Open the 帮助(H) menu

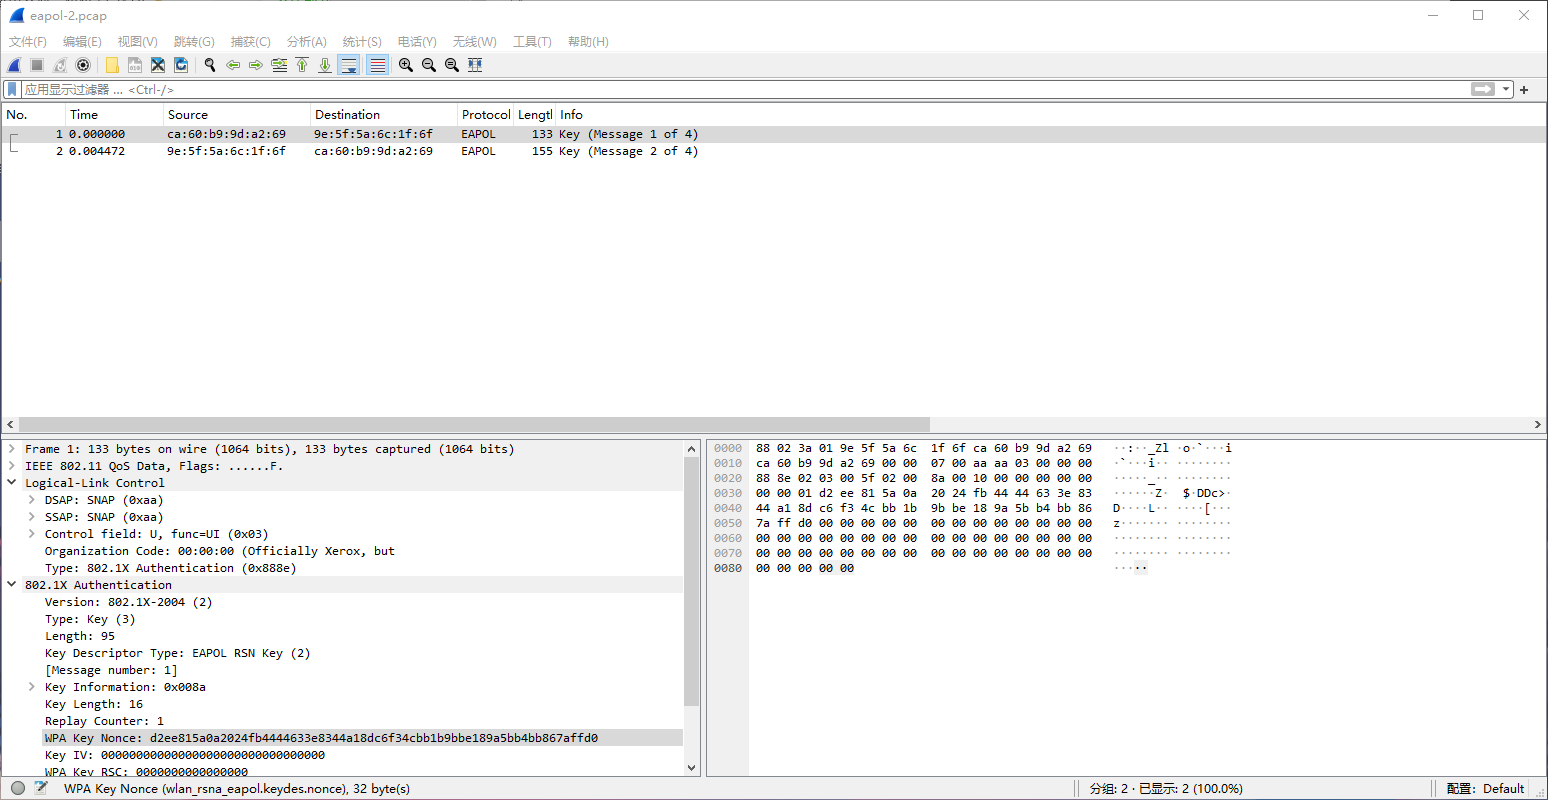click(x=588, y=41)
